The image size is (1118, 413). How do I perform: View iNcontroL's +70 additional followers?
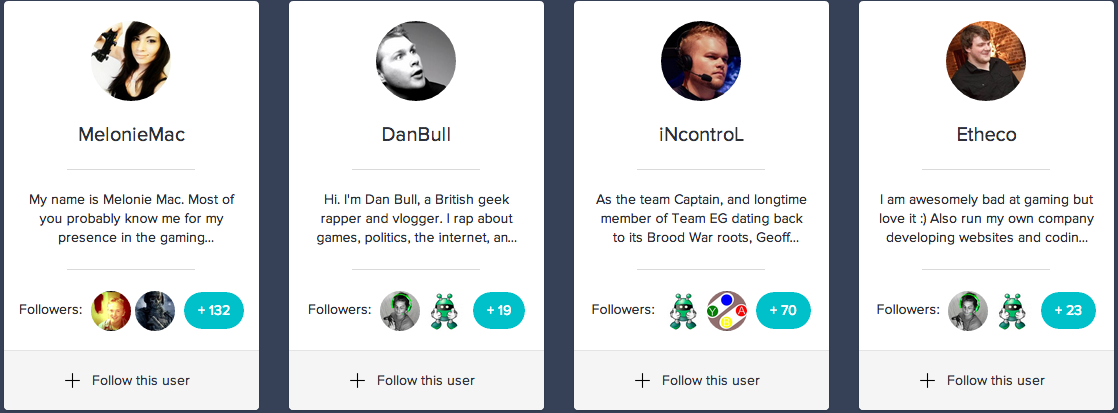click(783, 310)
